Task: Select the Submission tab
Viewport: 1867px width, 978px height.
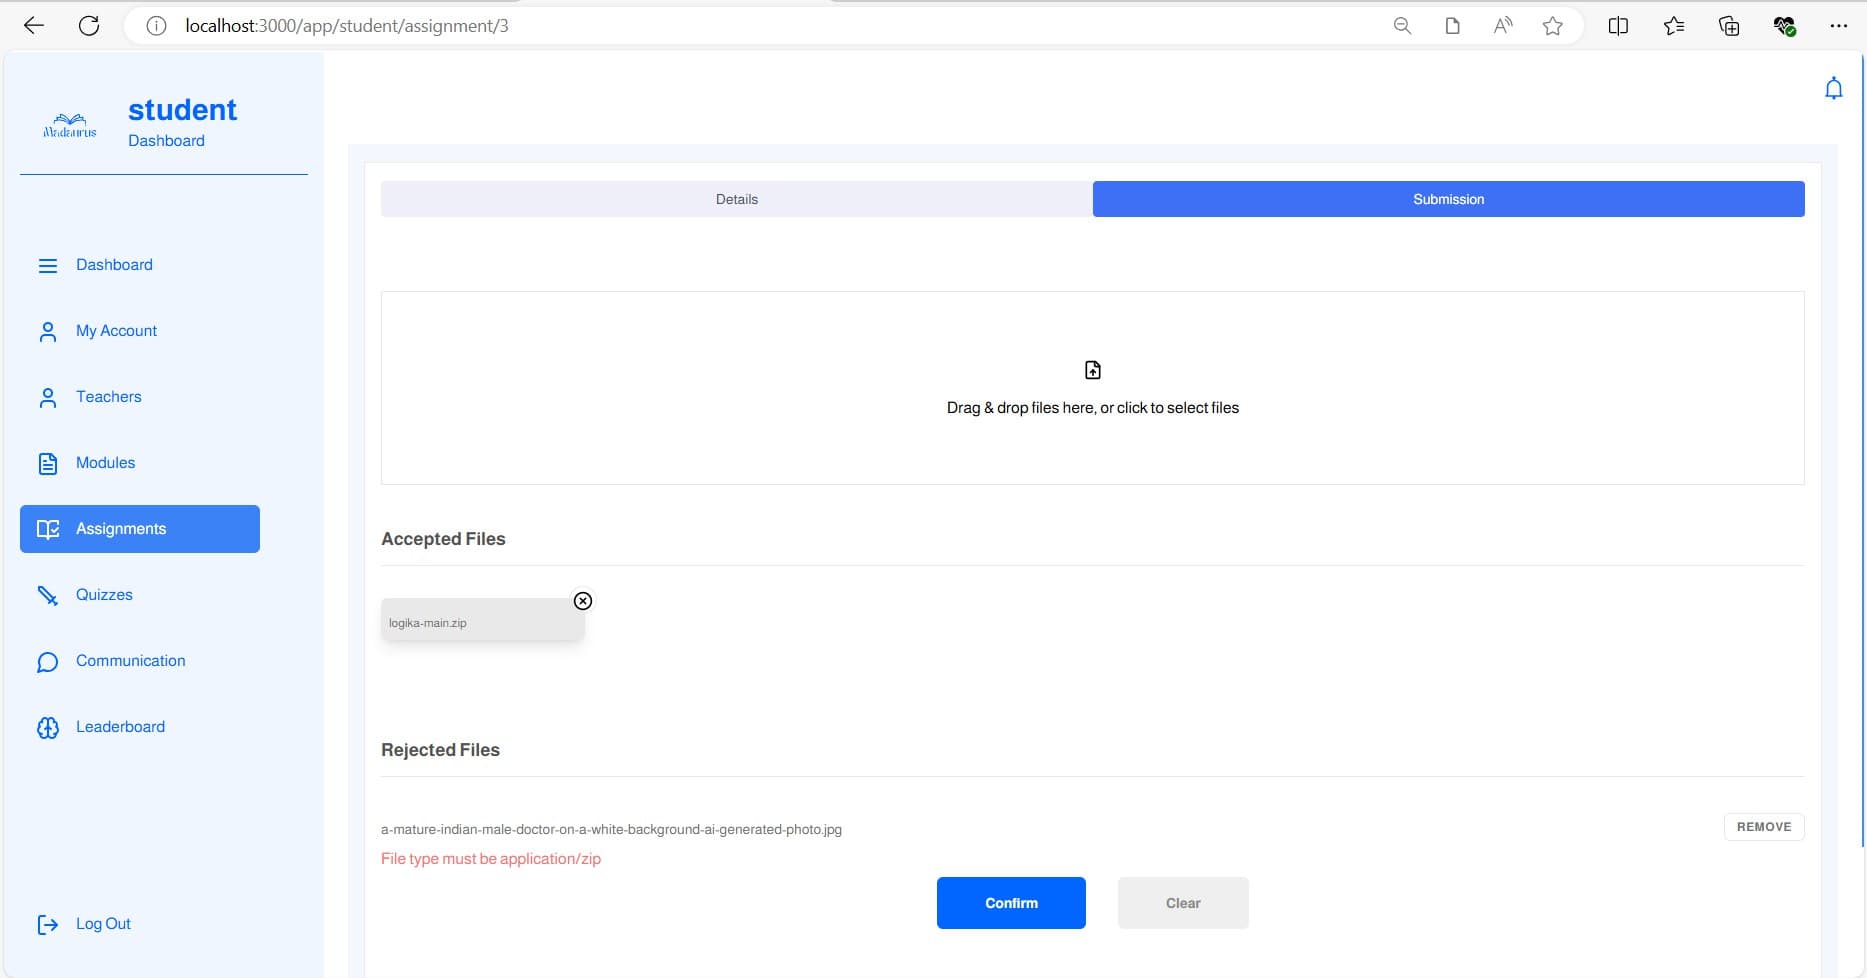Action: 1448,199
